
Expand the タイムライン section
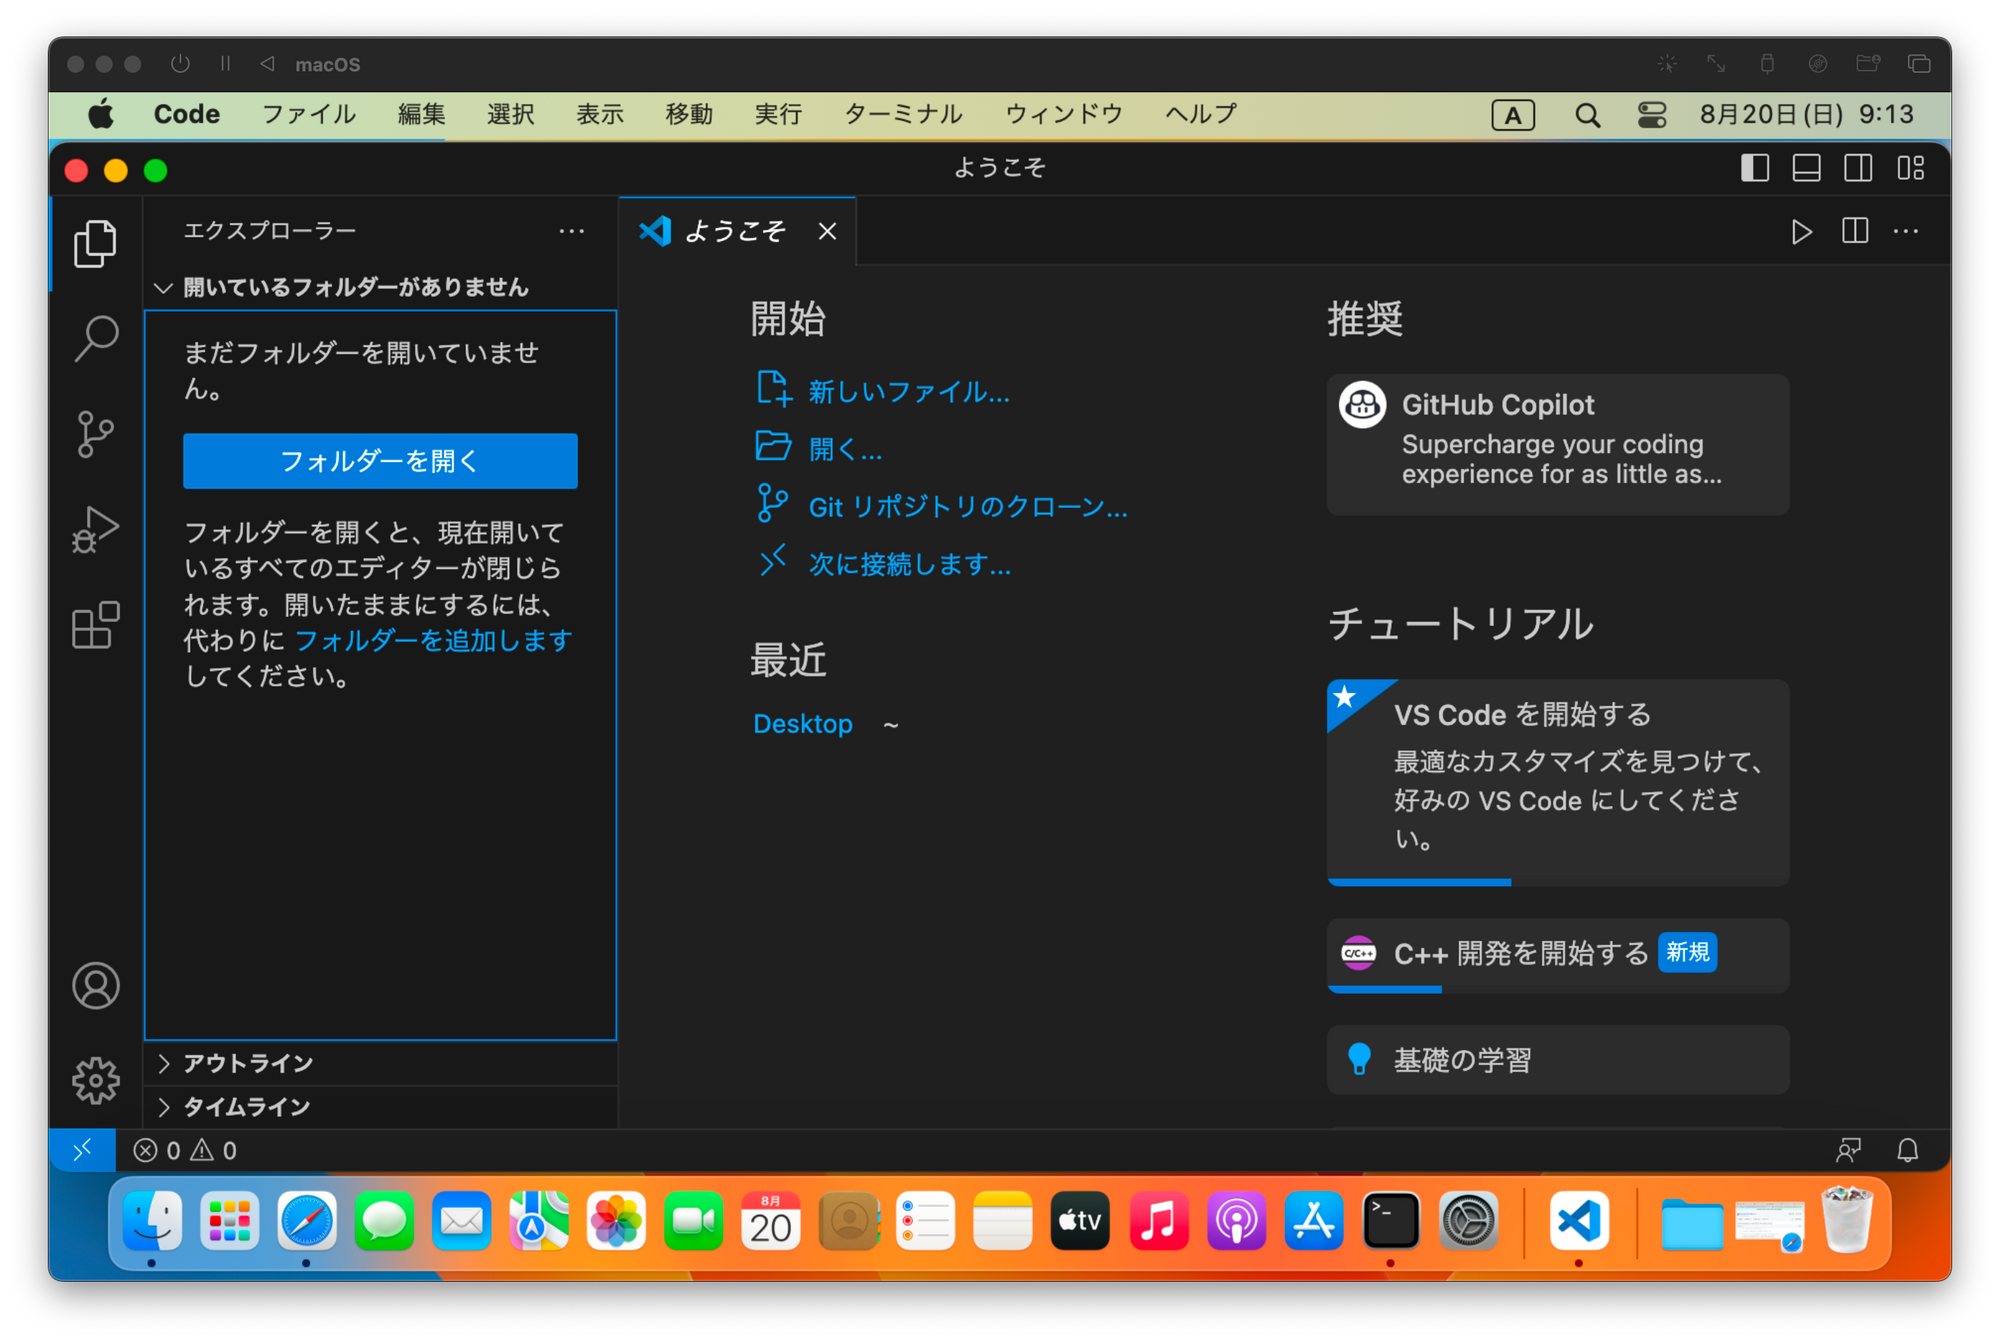[246, 1107]
